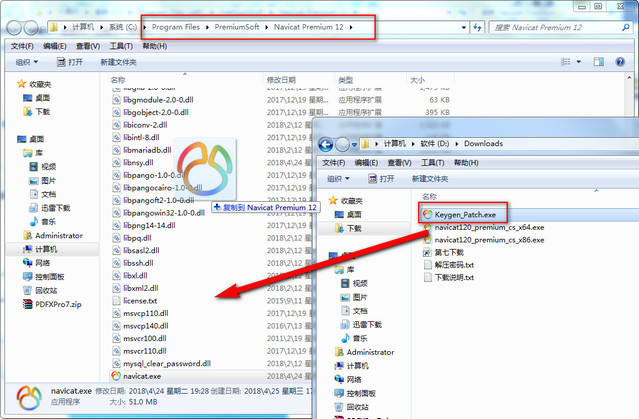Select libgmodule-2.0-0.dll file
This screenshot has width=639, height=419.
[153, 99]
